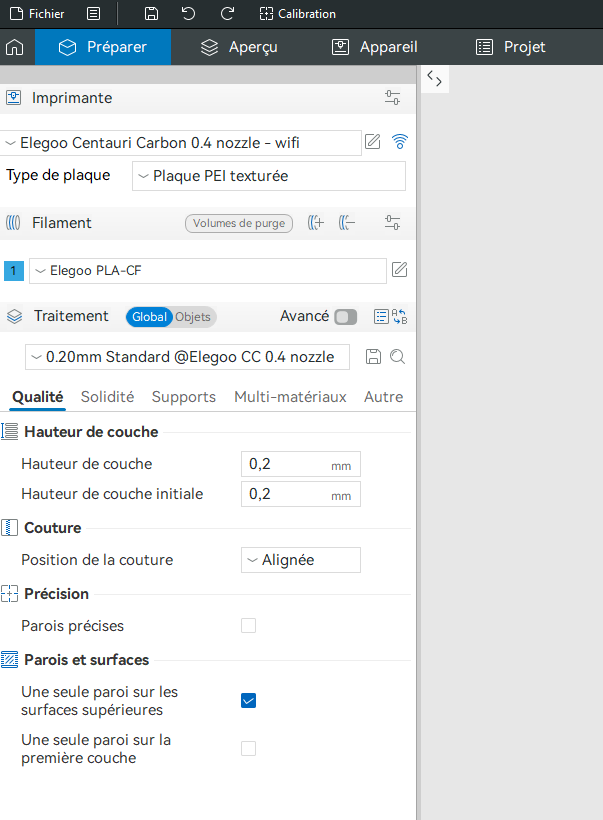The width and height of the screenshot is (603, 820).
Task: Expand the 0.20mm Standard process preset dropdown
Action: 187,357
